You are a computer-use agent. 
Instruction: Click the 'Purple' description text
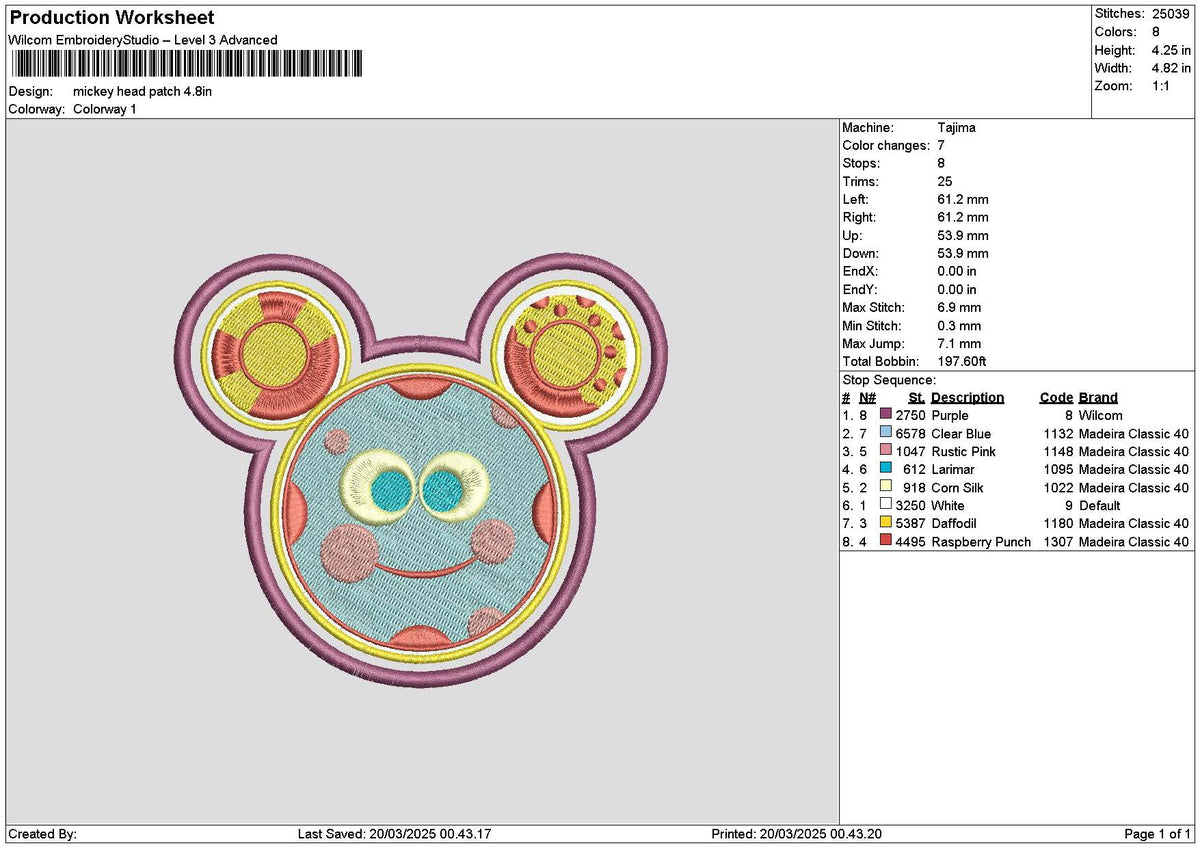click(x=950, y=415)
